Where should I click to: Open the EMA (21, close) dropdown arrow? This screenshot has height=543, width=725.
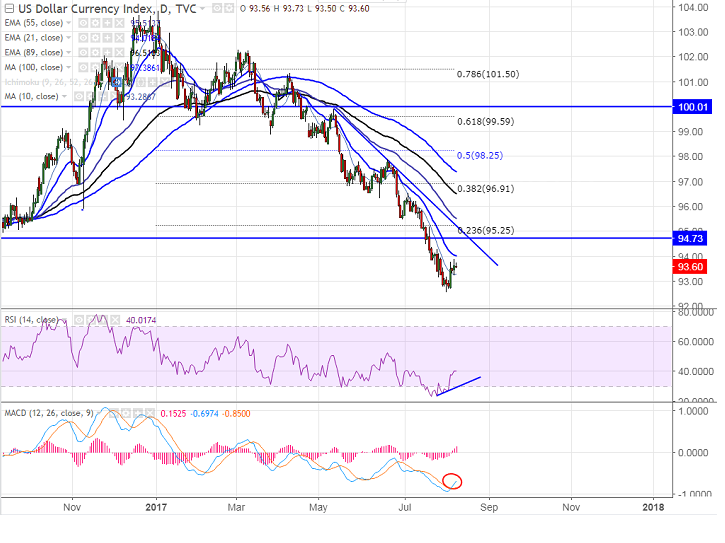click(68, 38)
